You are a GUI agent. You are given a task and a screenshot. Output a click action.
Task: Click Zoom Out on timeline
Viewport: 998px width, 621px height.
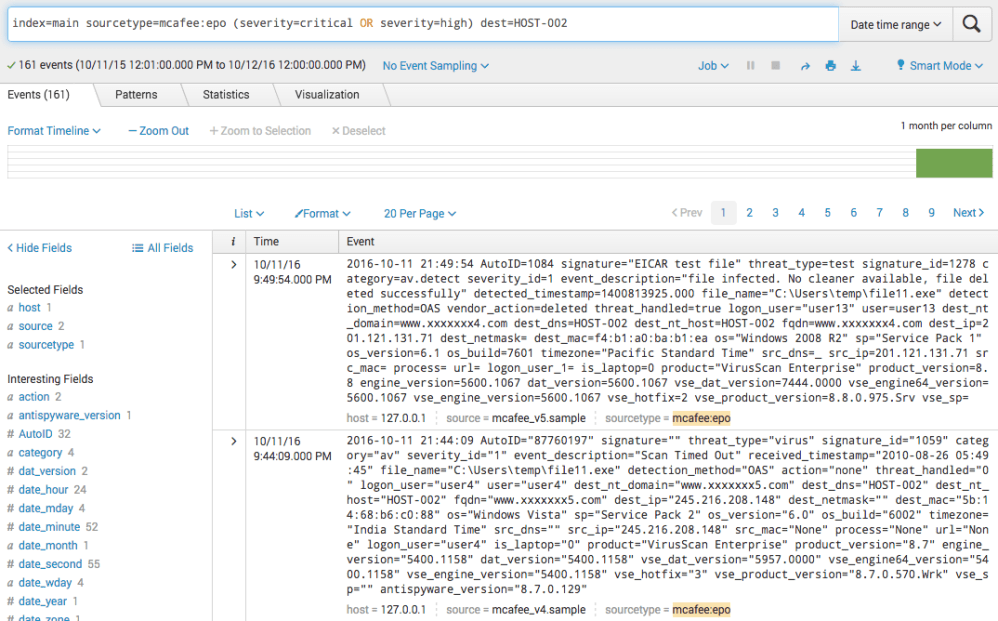pyautogui.click(x=158, y=131)
